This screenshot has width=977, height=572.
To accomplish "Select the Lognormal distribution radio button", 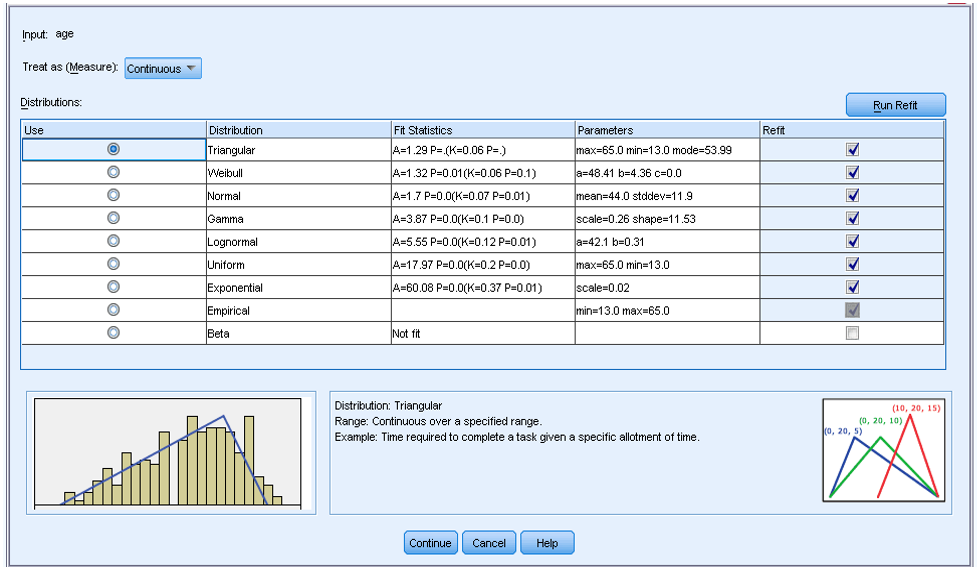I will click(113, 241).
